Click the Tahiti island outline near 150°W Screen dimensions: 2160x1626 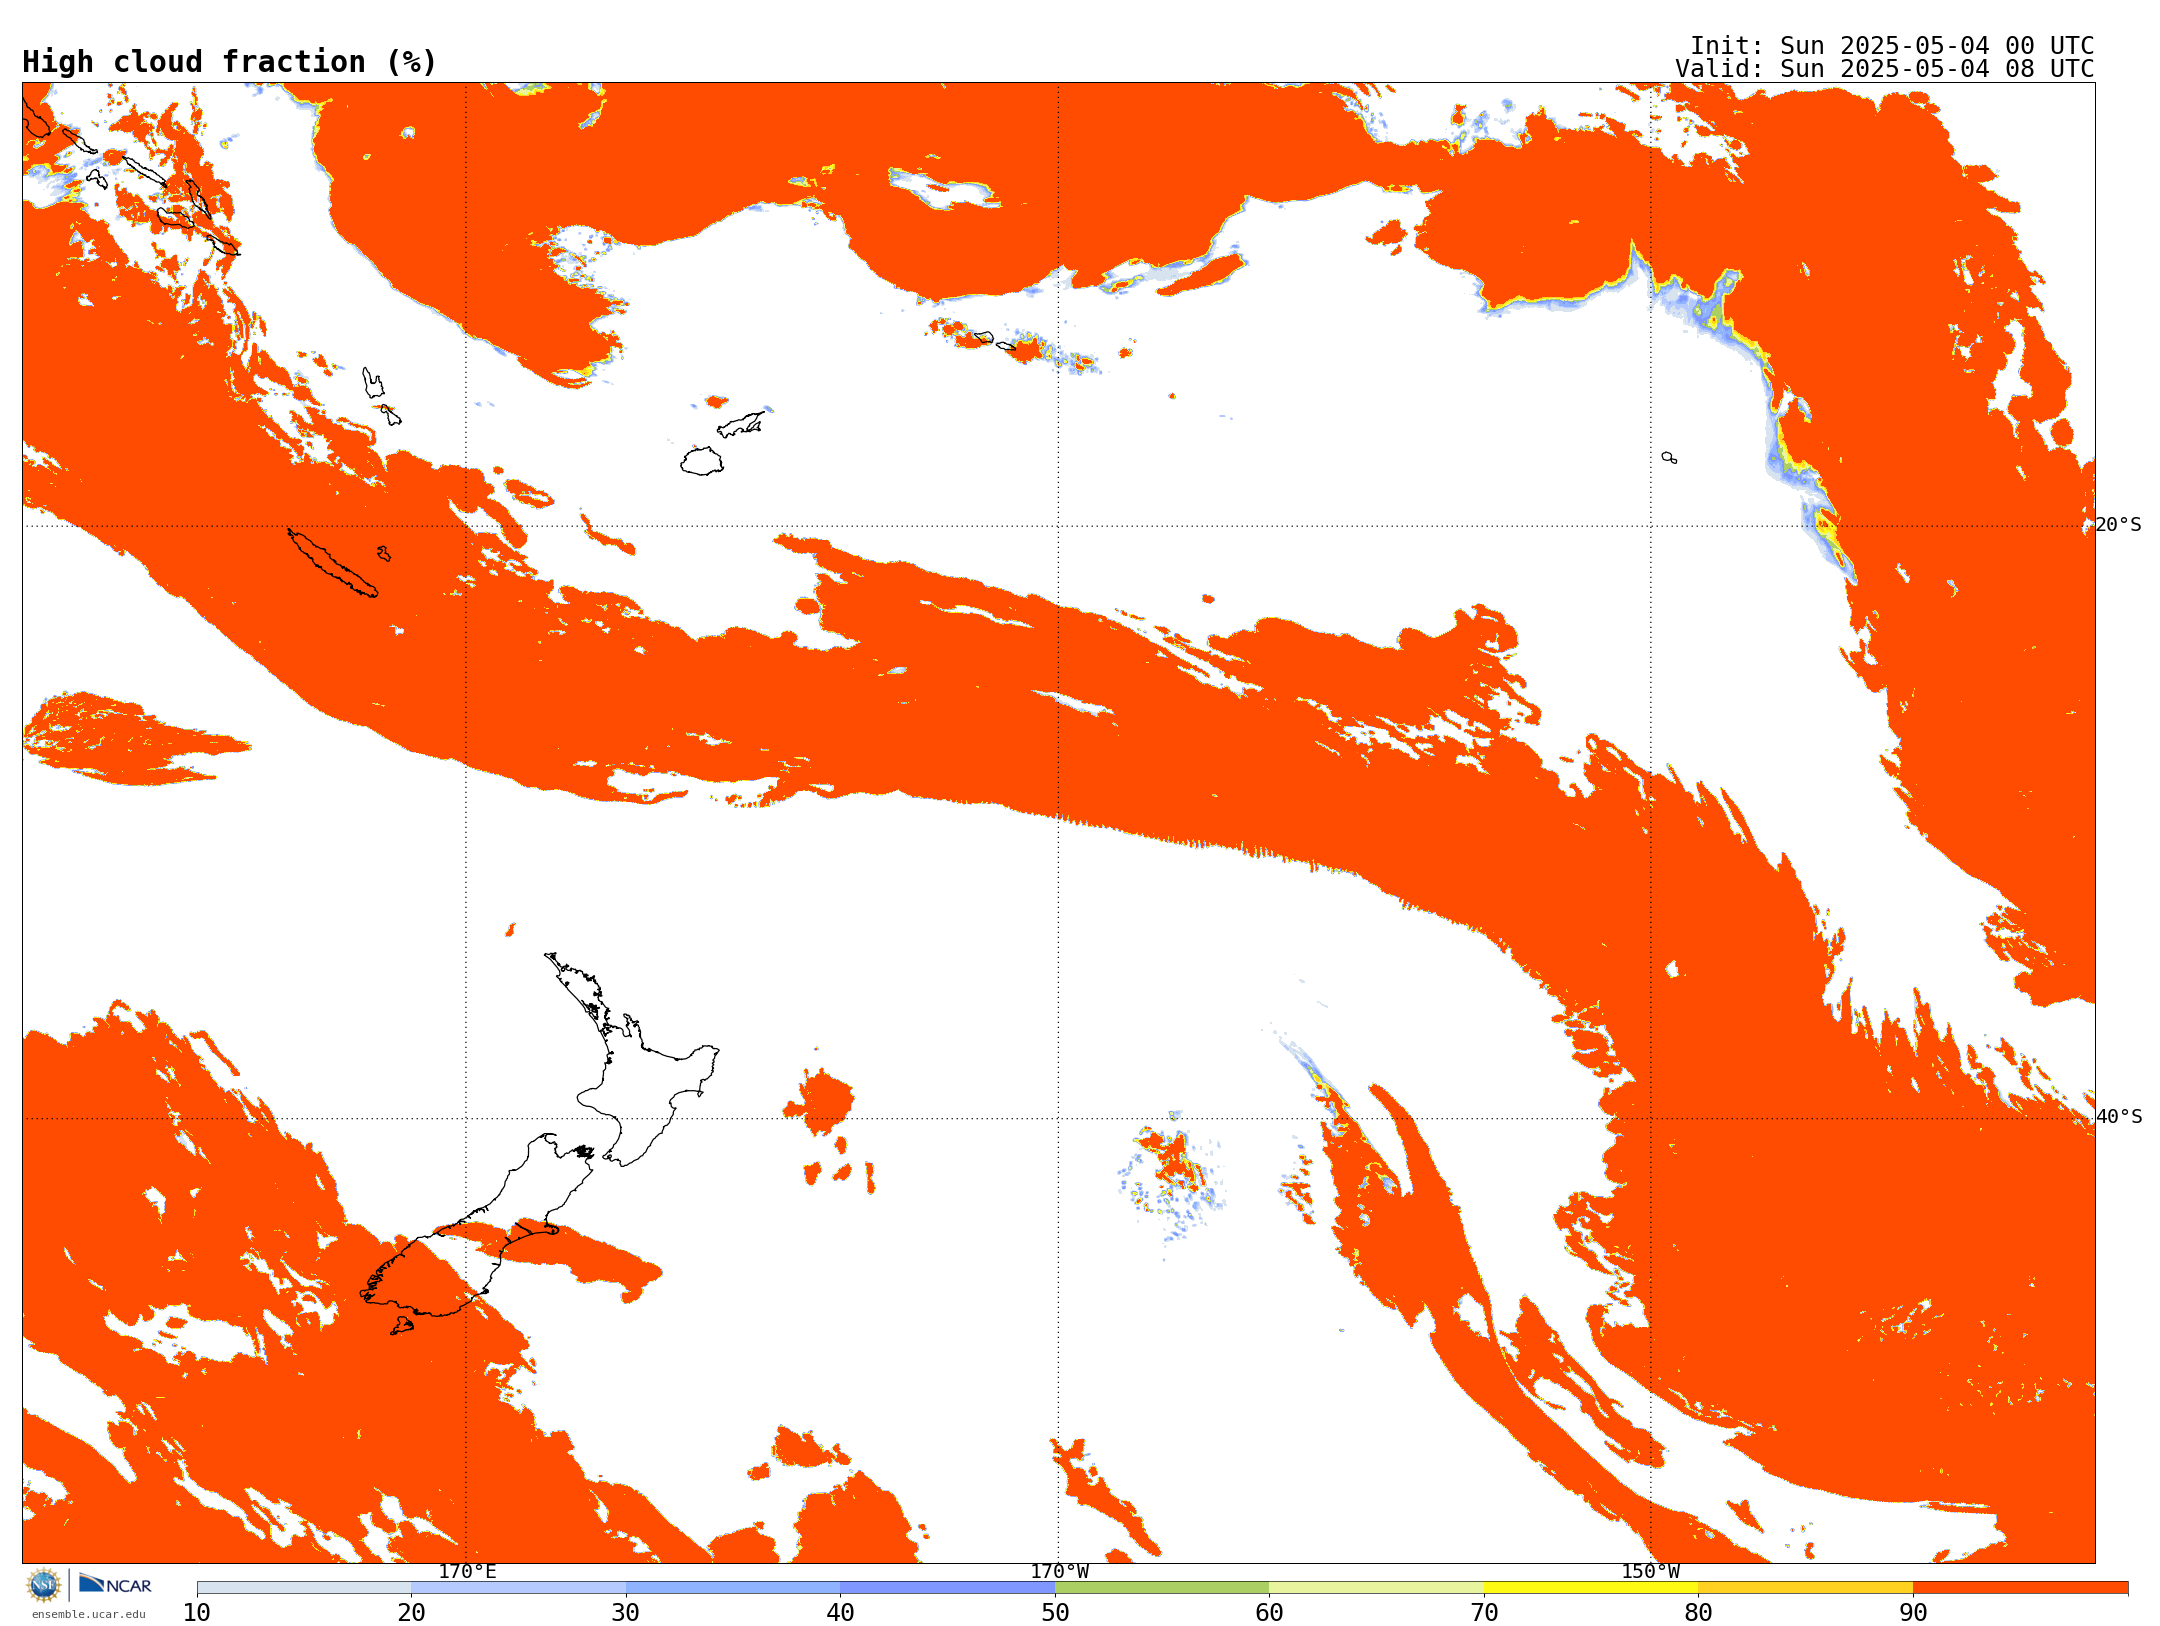click(x=1669, y=458)
